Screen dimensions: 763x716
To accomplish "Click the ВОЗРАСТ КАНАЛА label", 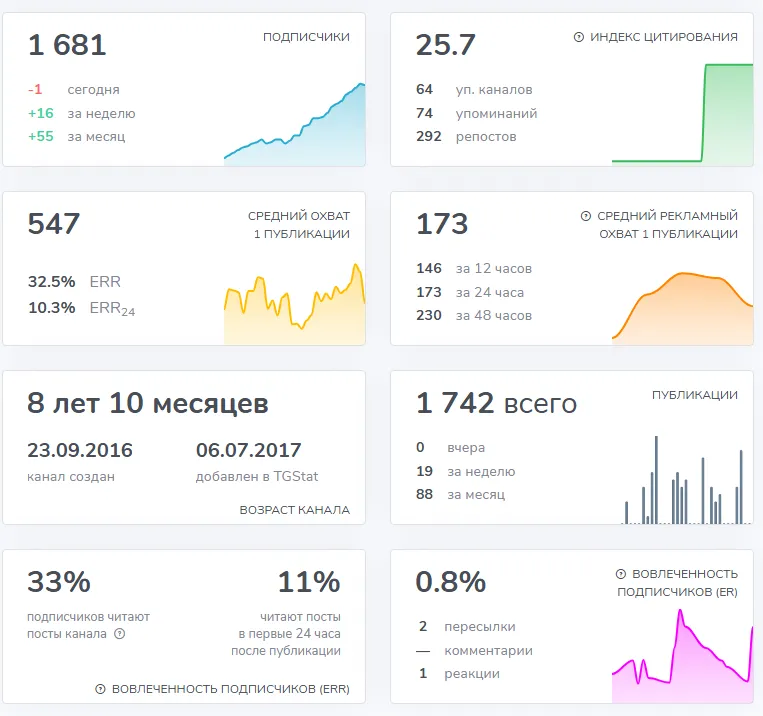I will pyautogui.click(x=294, y=510).
